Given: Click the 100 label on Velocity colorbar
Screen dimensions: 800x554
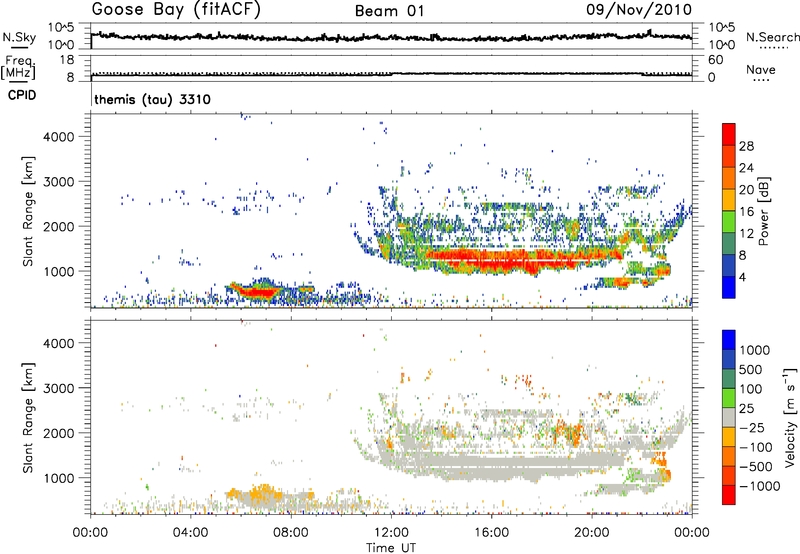Looking at the screenshot, I should [x=750, y=389].
